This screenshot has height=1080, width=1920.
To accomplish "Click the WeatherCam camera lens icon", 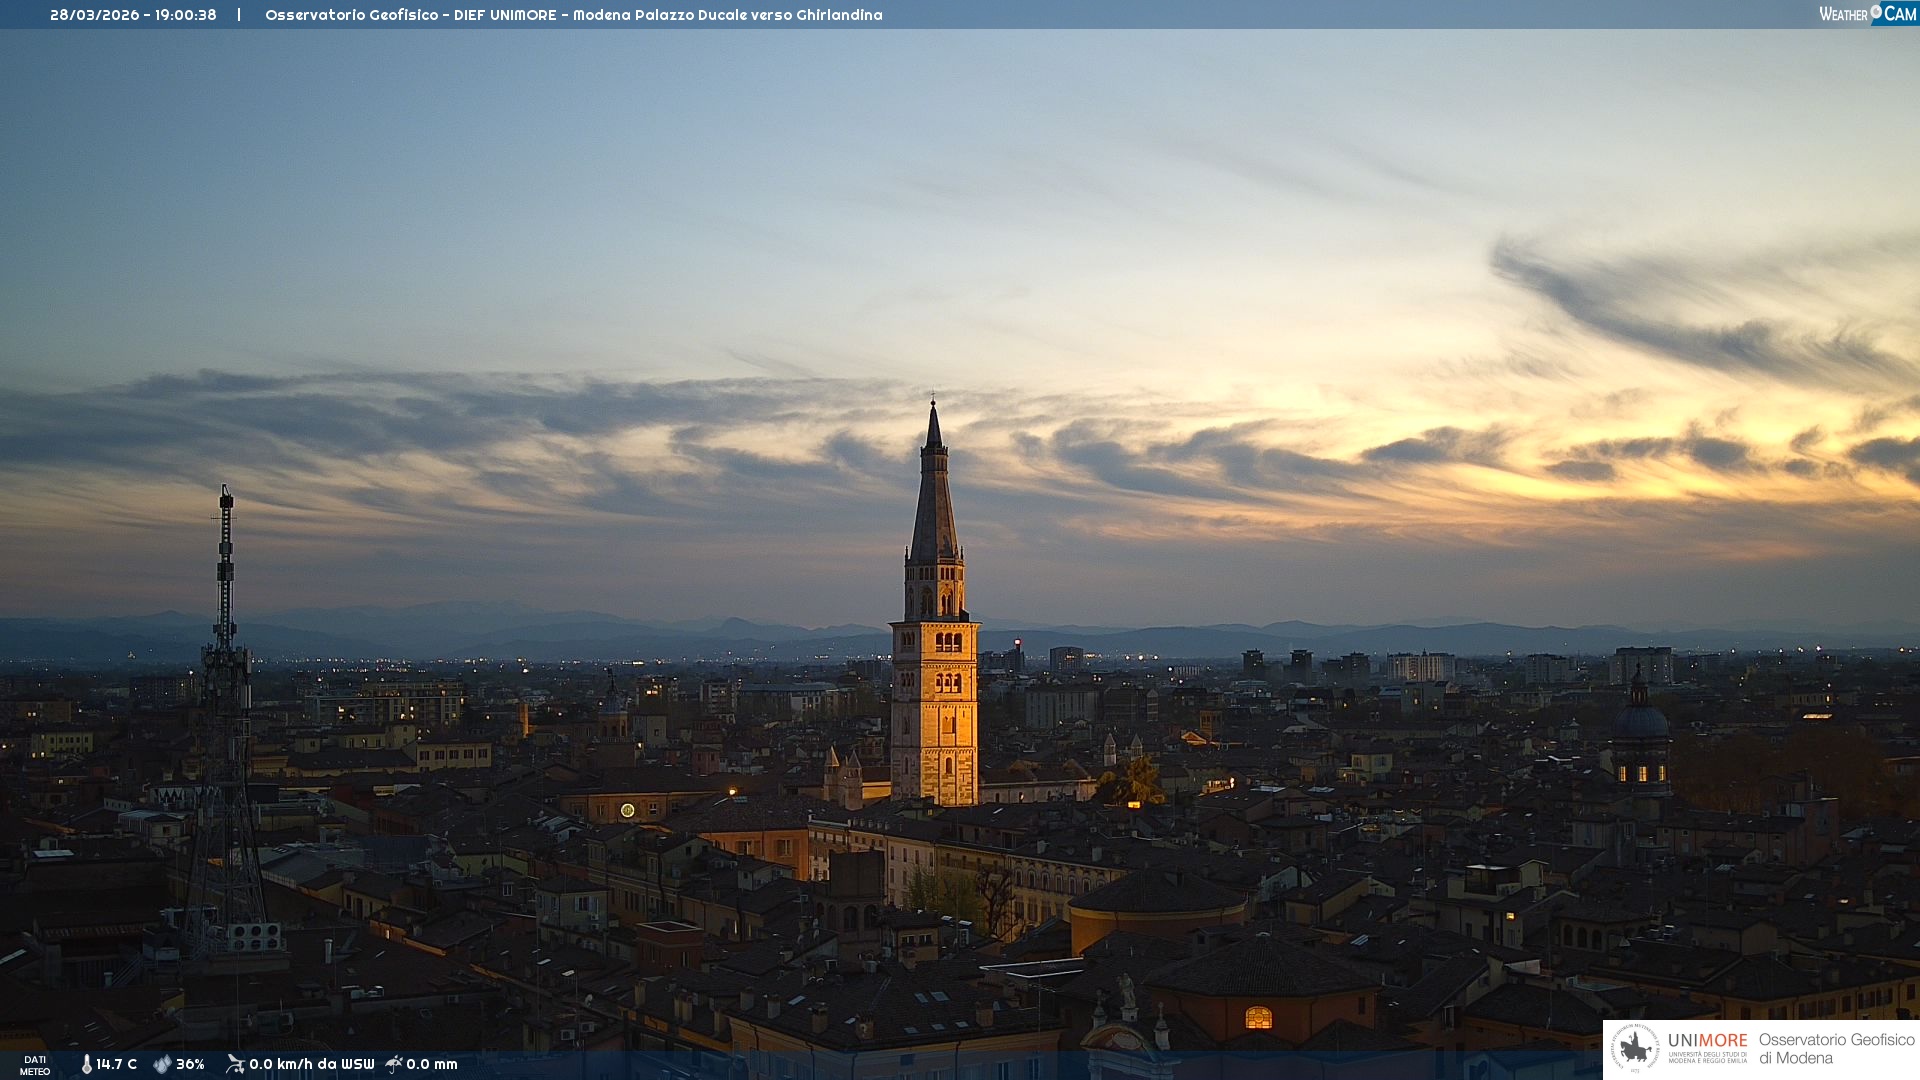I will [x=1876, y=12].
